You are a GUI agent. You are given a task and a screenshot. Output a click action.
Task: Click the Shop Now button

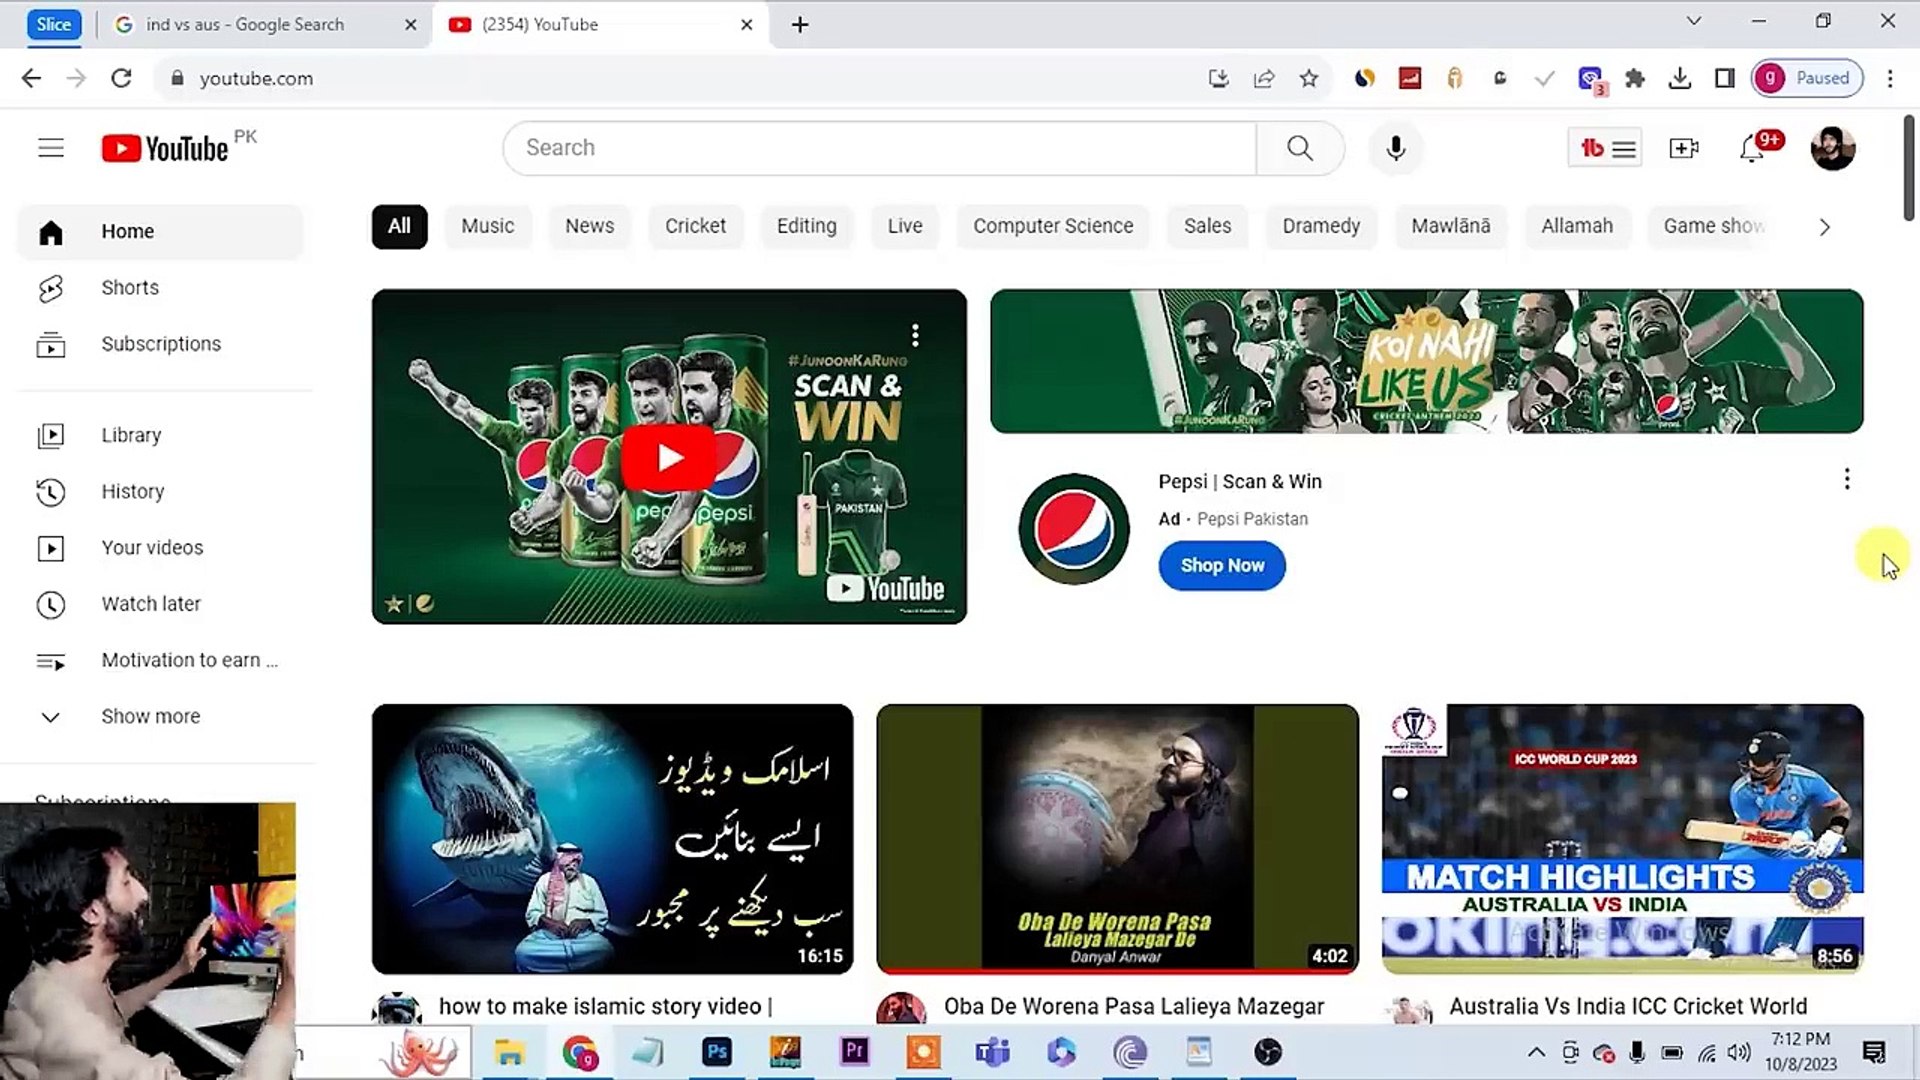click(1222, 566)
